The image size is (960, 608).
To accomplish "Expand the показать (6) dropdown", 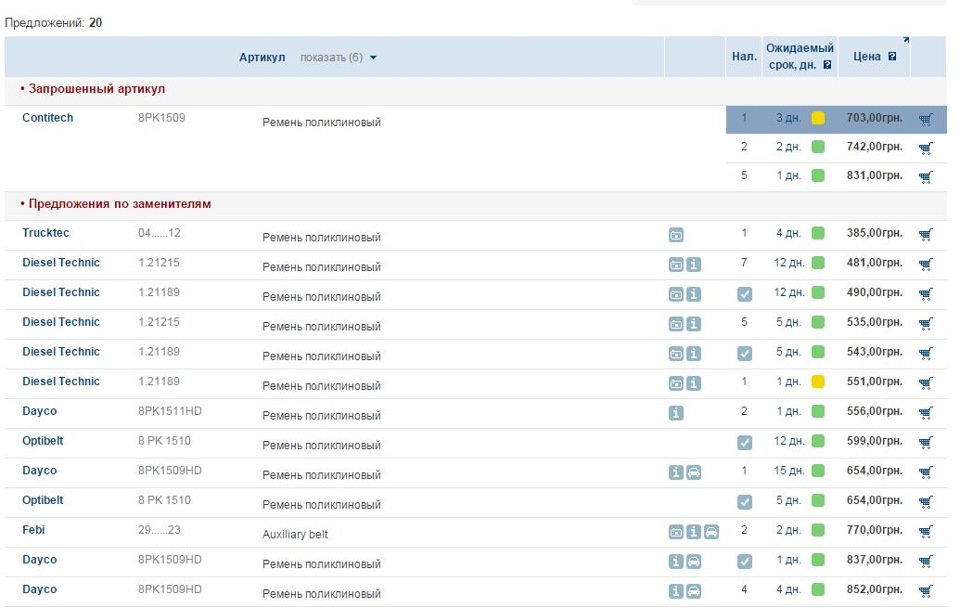I will tap(338, 58).
